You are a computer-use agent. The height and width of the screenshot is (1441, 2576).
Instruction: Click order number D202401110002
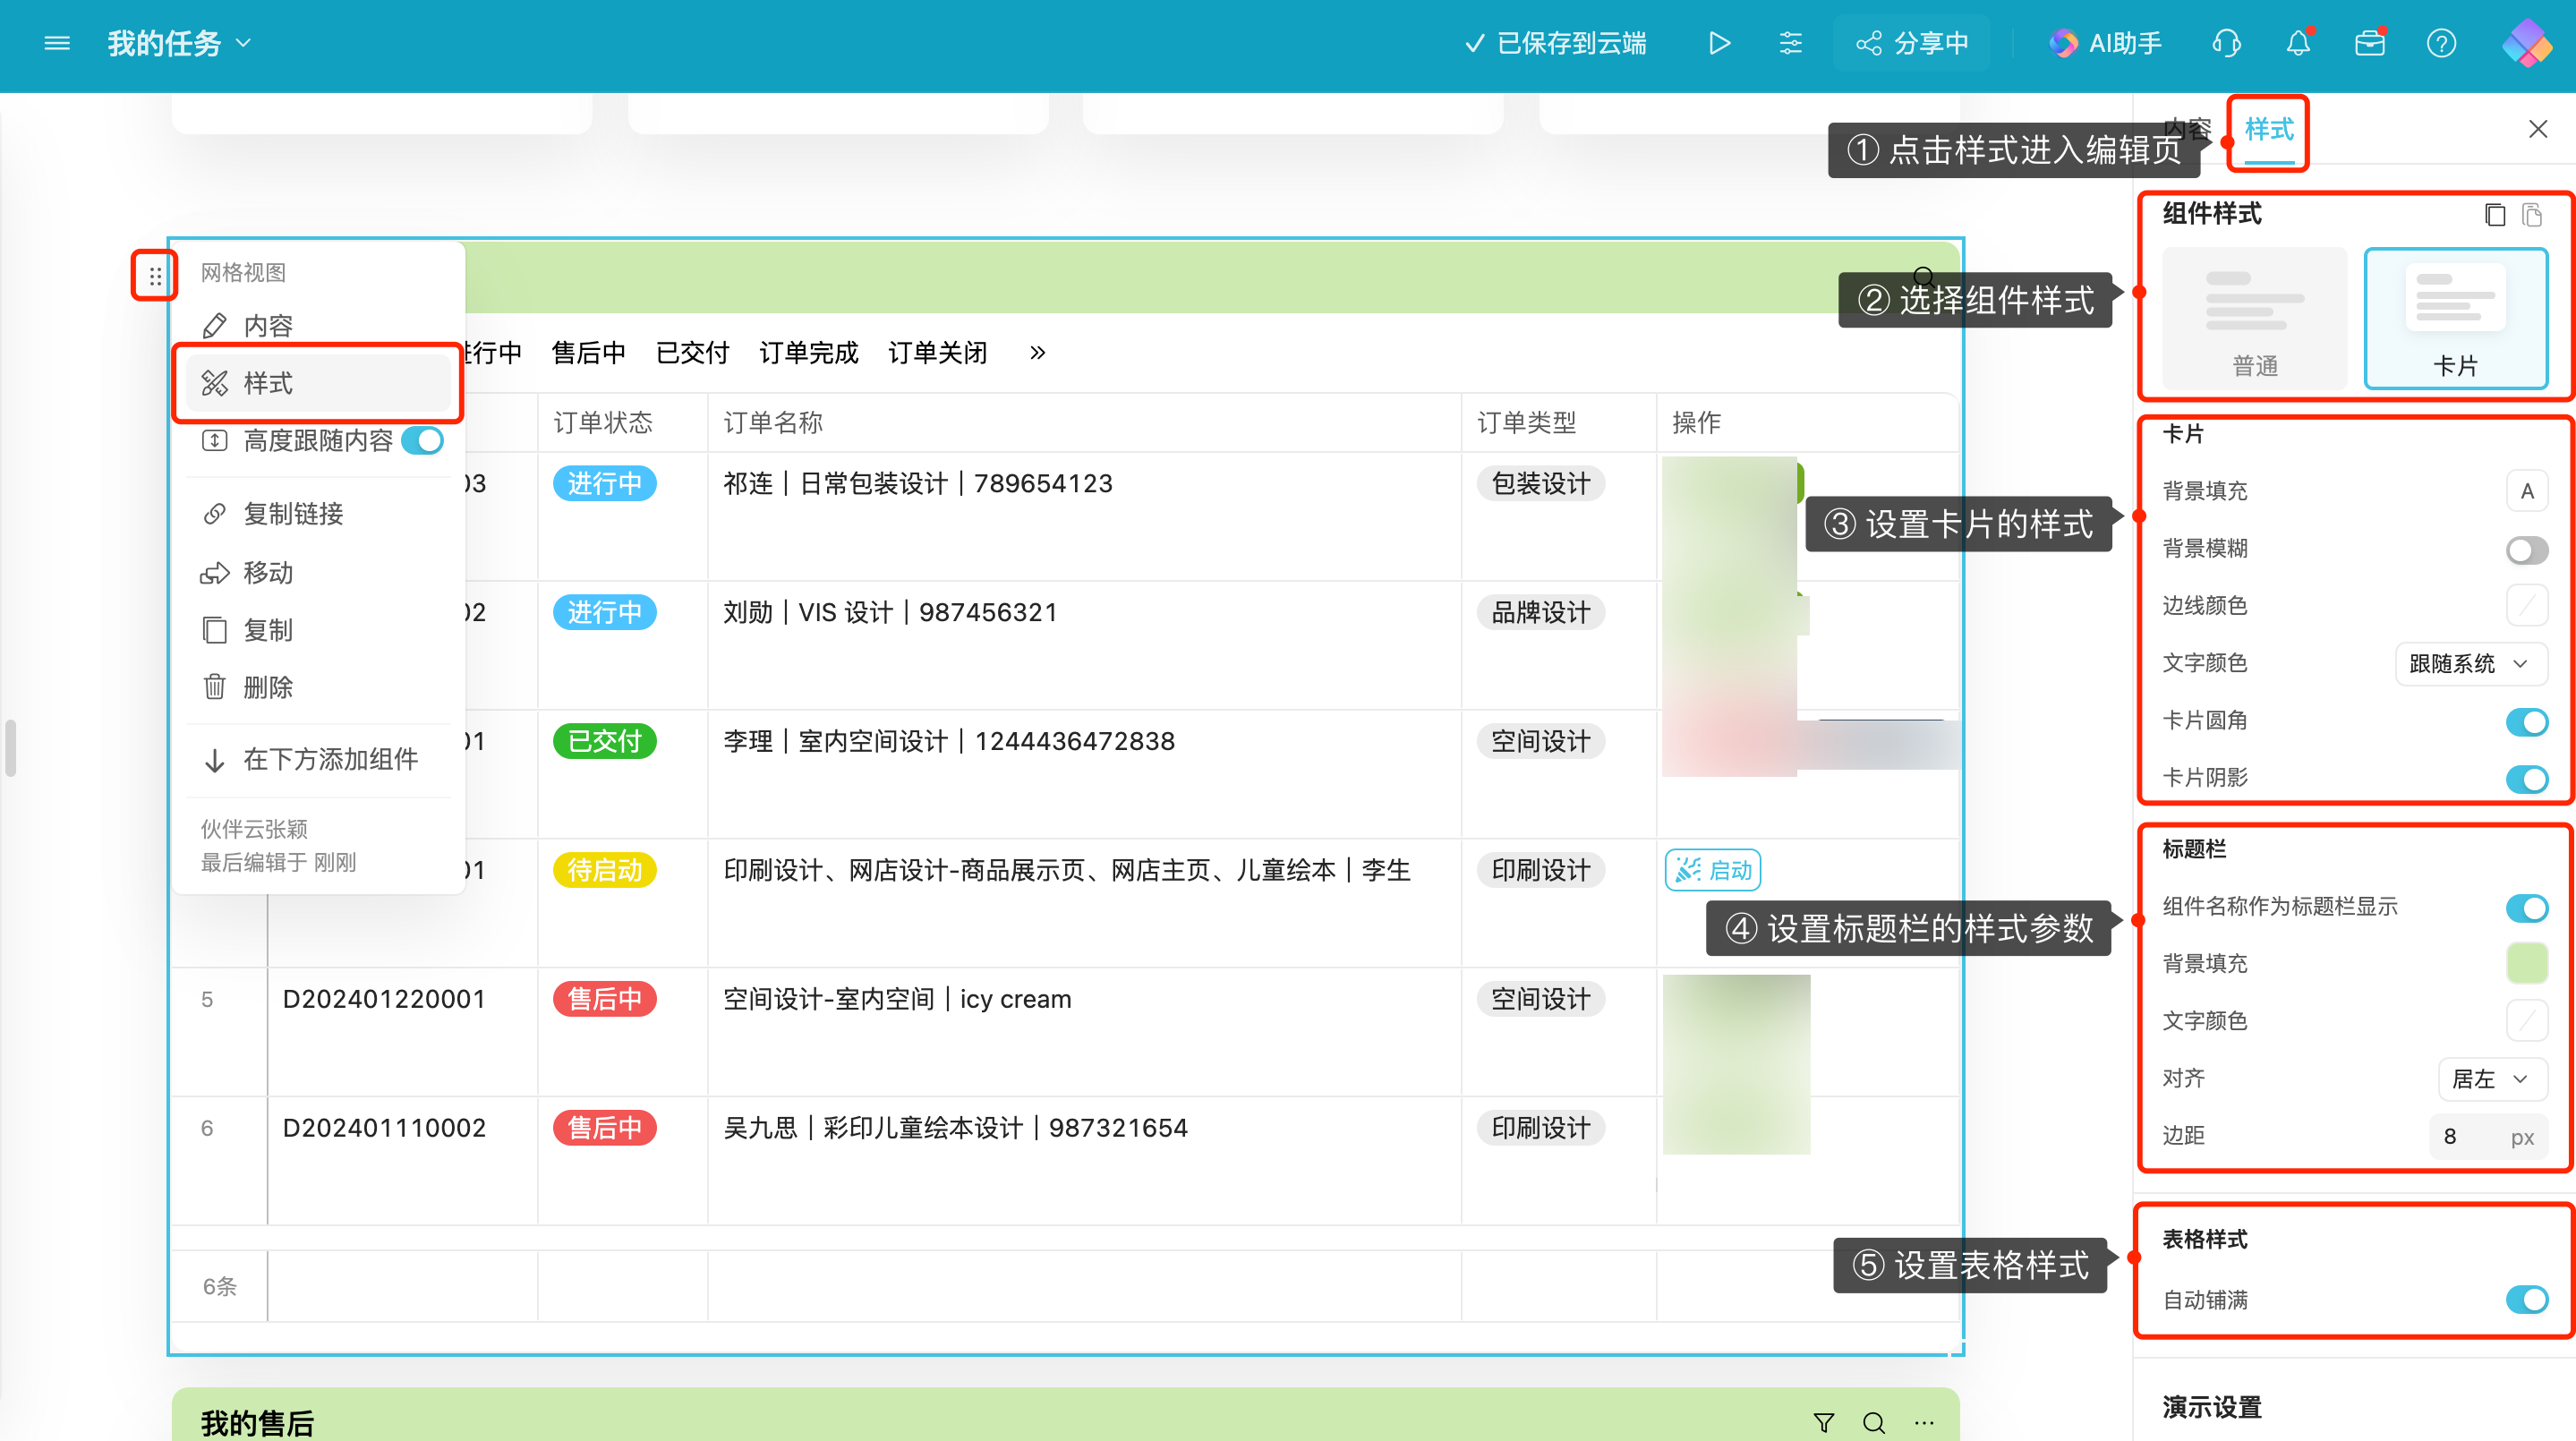tap(384, 1128)
